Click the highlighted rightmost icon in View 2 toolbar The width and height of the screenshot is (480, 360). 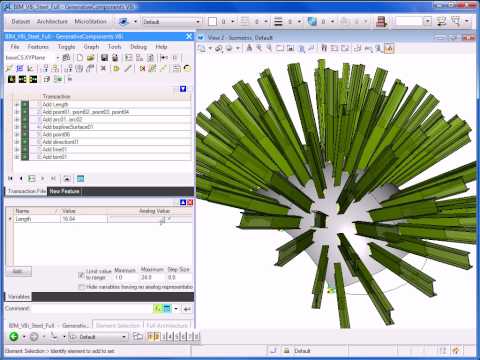pyautogui.click(x=389, y=48)
